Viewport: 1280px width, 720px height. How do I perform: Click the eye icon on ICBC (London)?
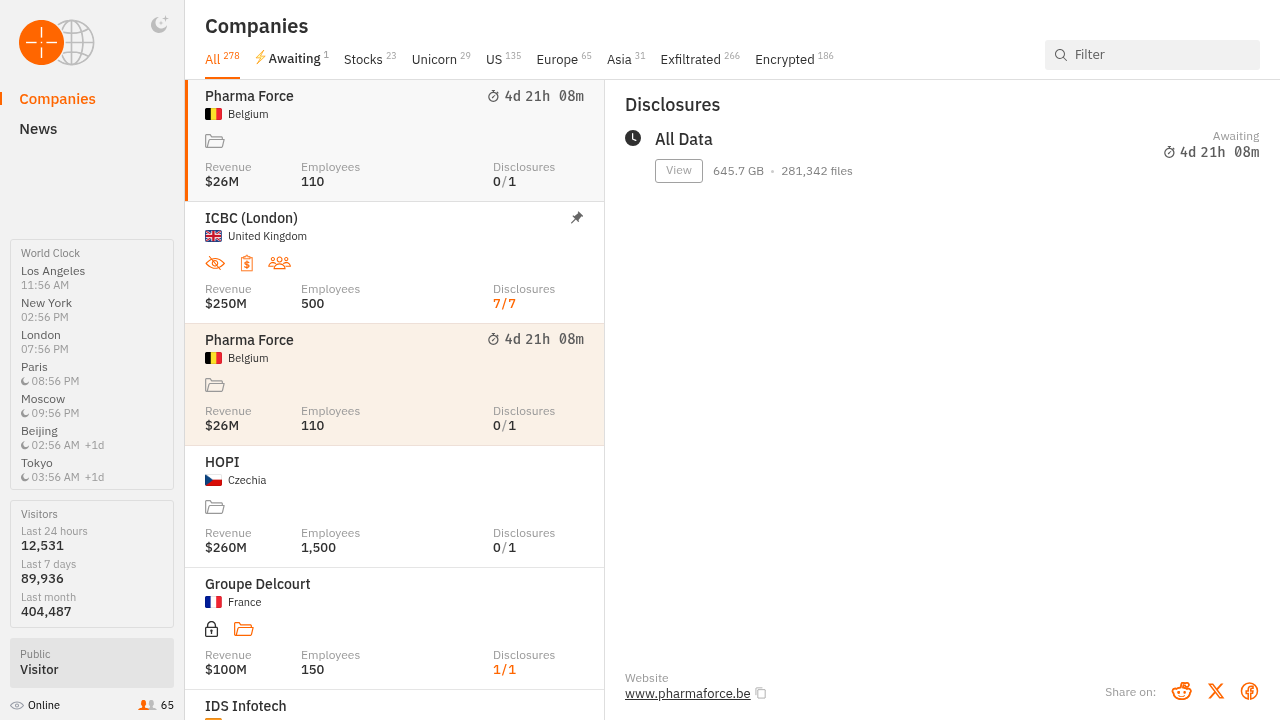(215, 263)
